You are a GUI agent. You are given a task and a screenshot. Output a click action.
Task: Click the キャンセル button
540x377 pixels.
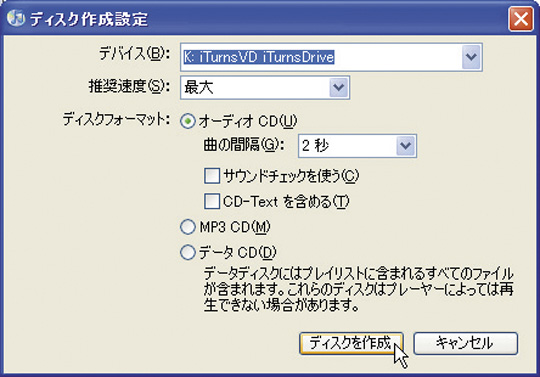pos(466,343)
